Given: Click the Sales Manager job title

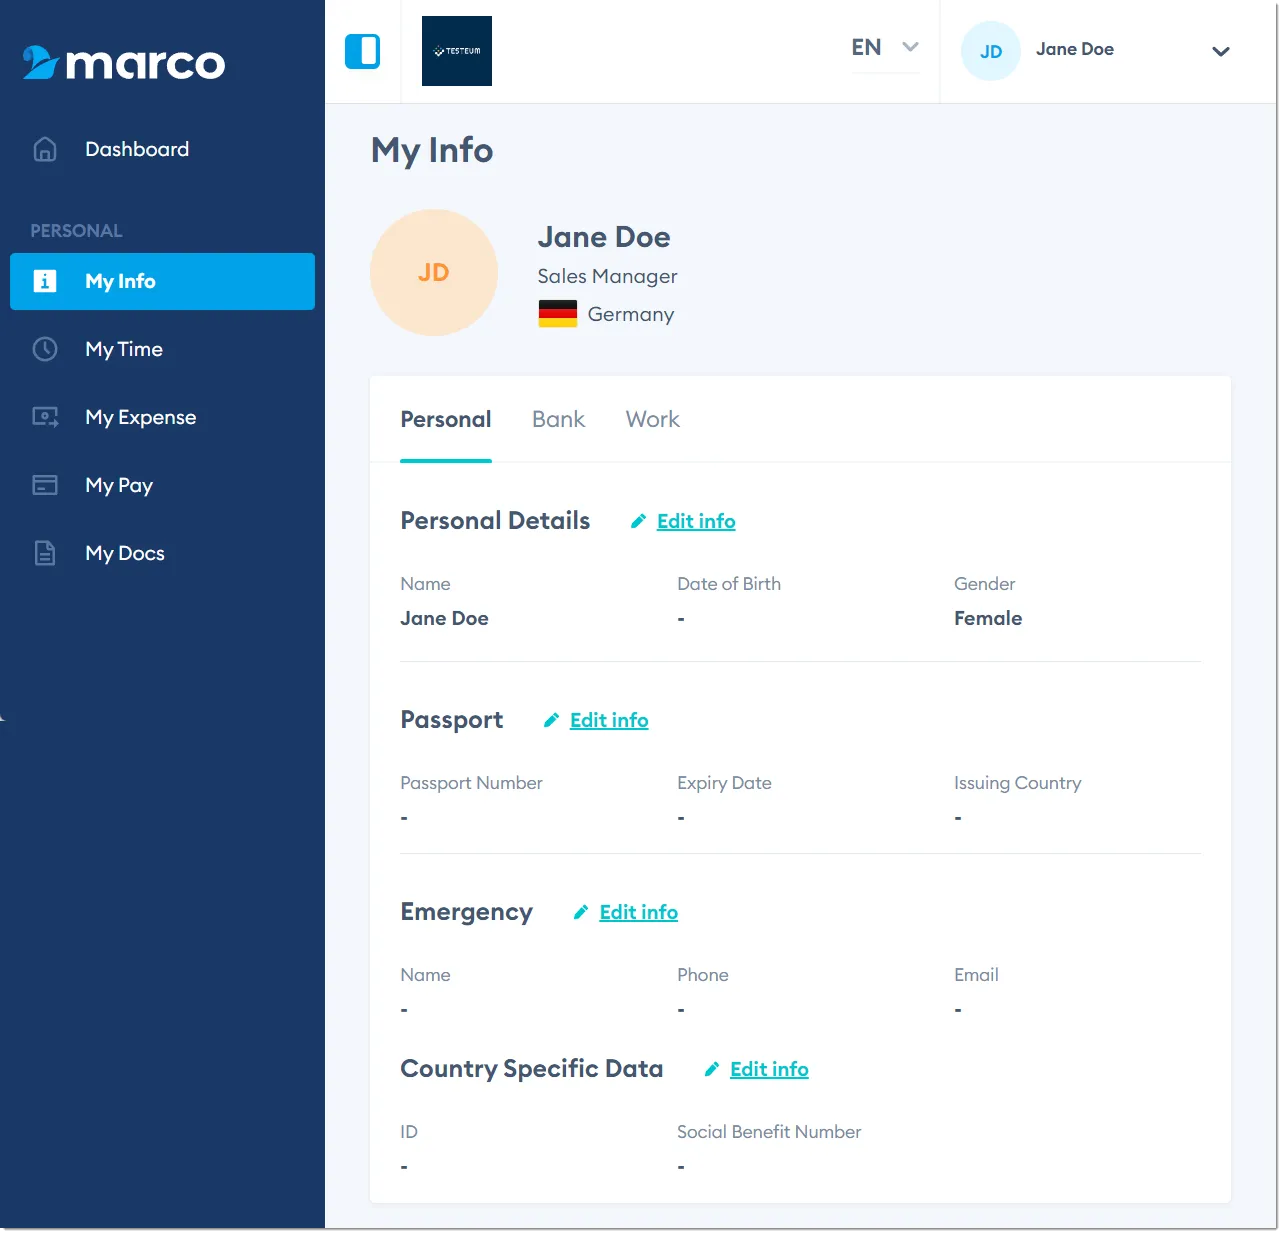Looking at the screenshot, I should (x=607, y=276).
